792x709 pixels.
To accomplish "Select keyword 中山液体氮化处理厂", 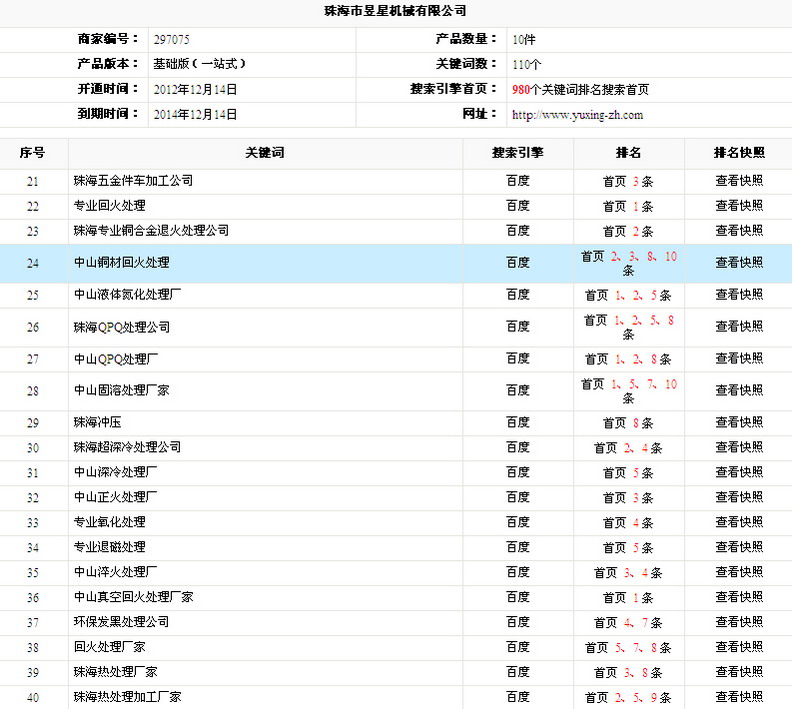I will (127, 295).
